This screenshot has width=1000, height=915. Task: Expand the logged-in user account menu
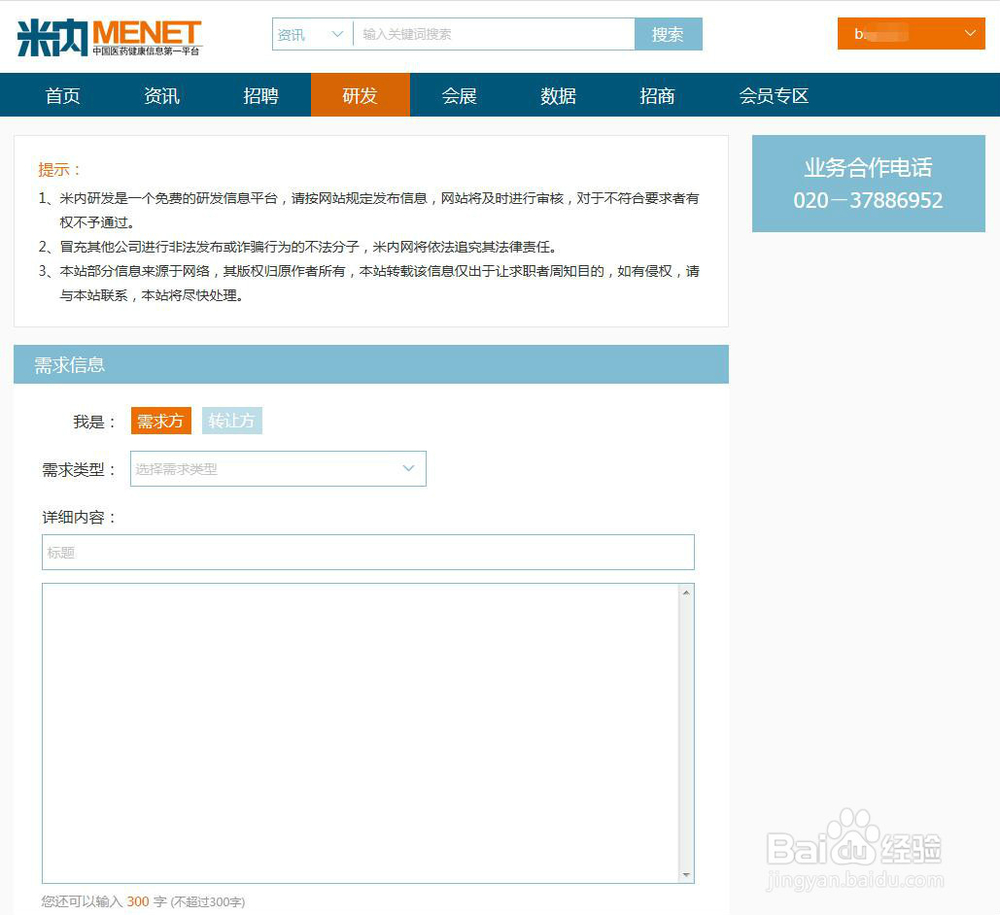pos(910,33)
